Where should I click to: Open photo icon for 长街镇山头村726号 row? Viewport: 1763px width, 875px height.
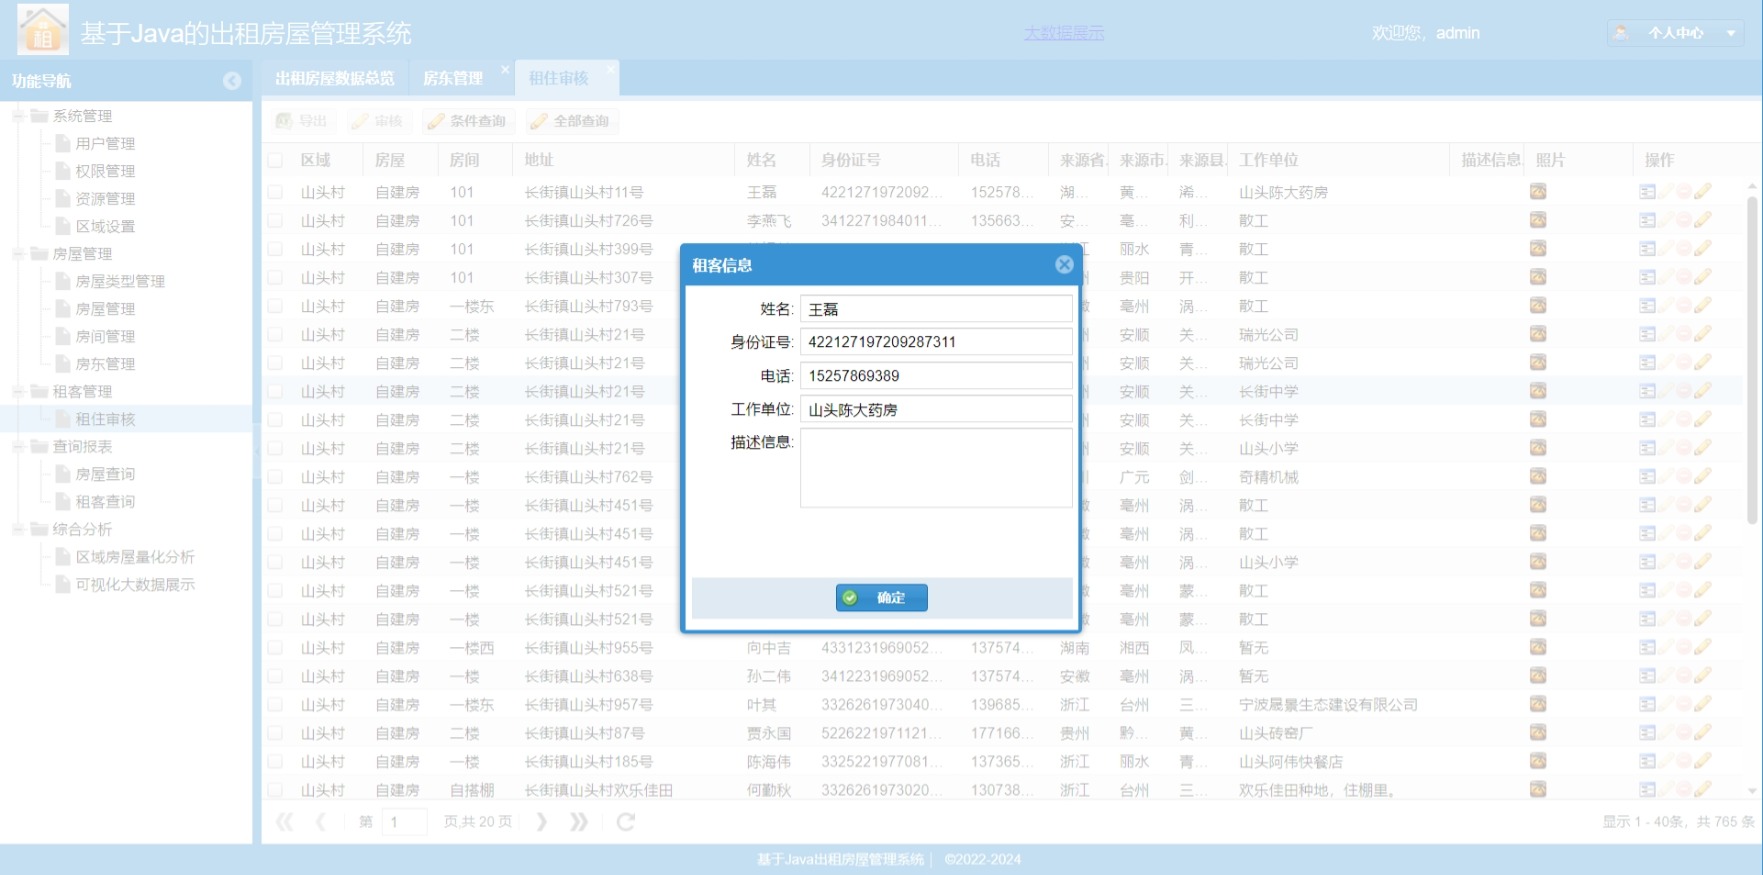1538,220
